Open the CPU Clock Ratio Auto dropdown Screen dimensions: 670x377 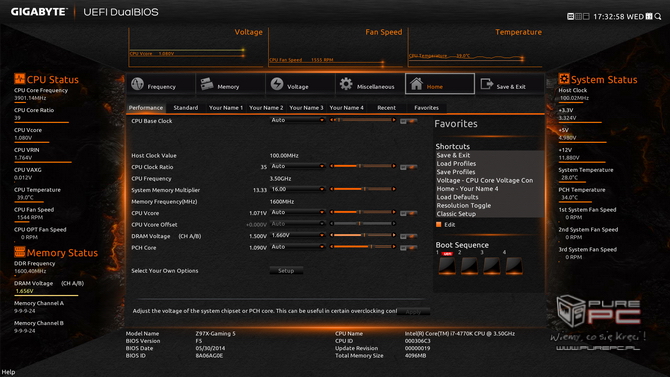point(297,166)
